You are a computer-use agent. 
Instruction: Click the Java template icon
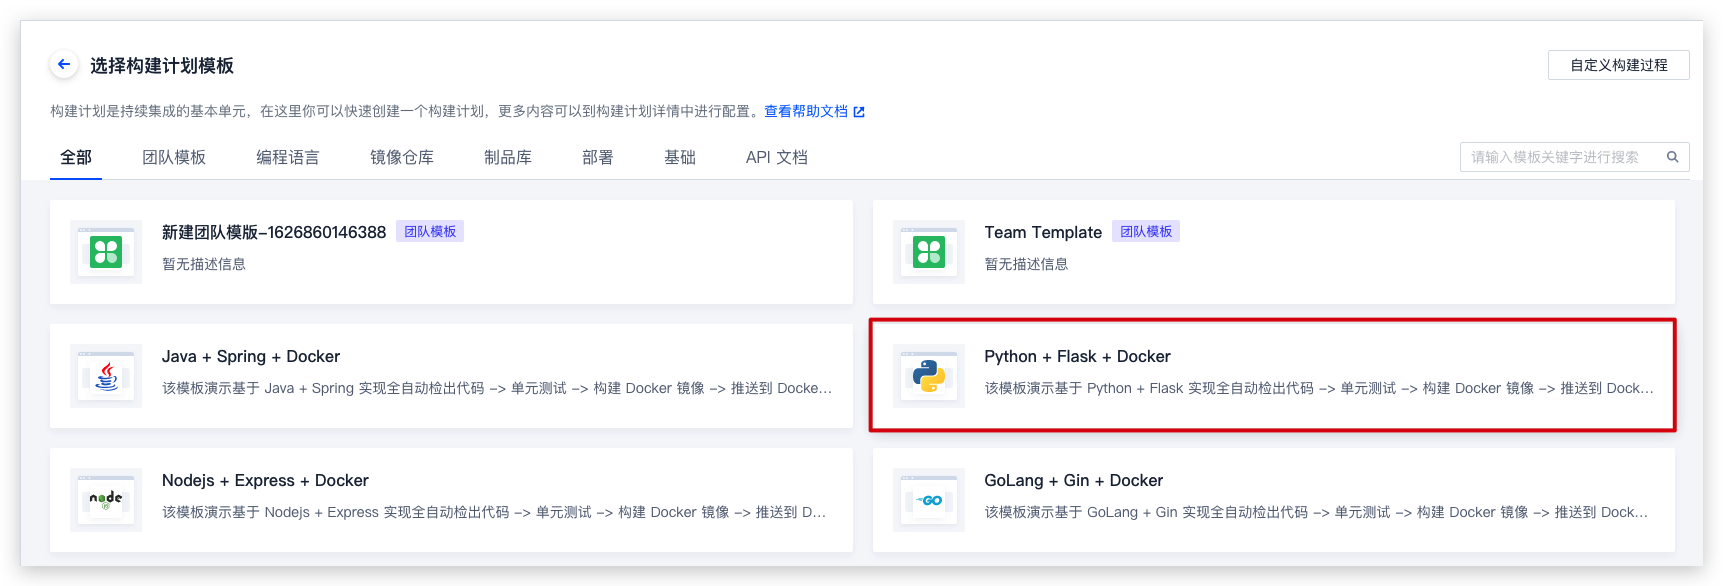(106, 376)
